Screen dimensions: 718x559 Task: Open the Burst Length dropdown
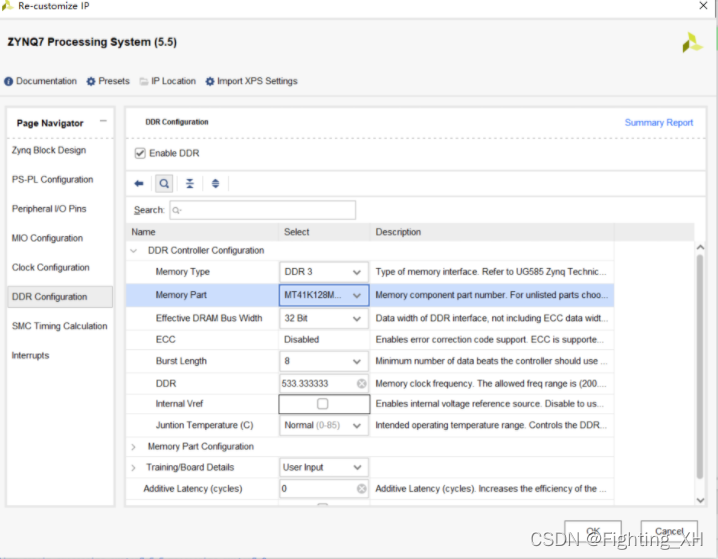click(x=324, y=361)
